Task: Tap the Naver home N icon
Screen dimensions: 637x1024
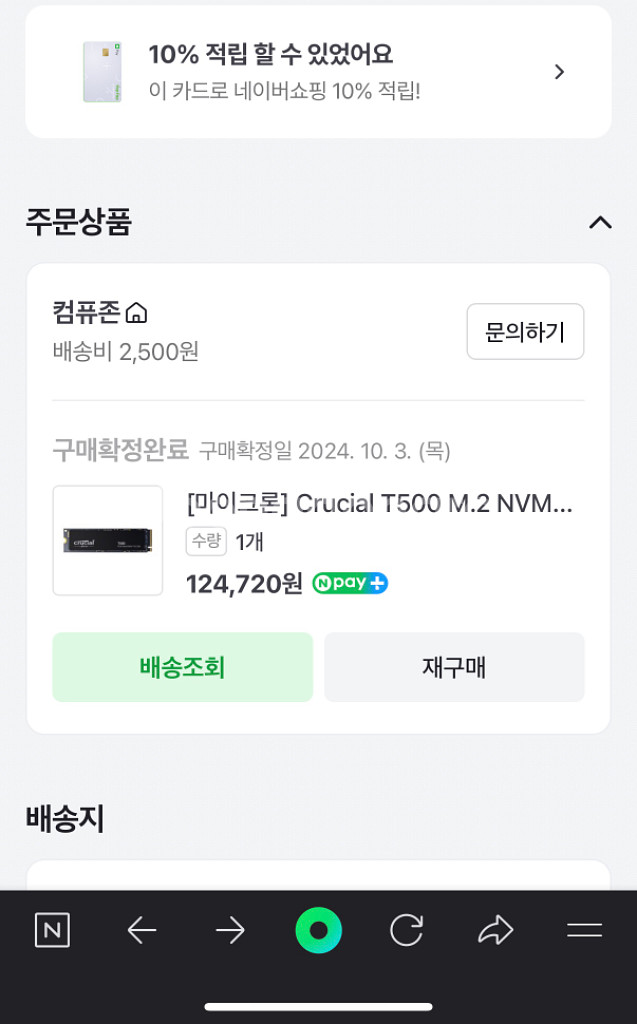Action: pos(52,930)
